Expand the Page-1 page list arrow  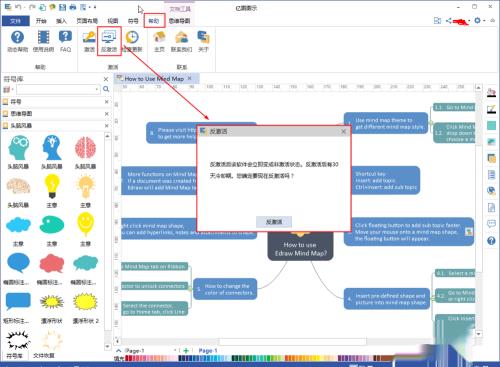(x=175, y=351)
